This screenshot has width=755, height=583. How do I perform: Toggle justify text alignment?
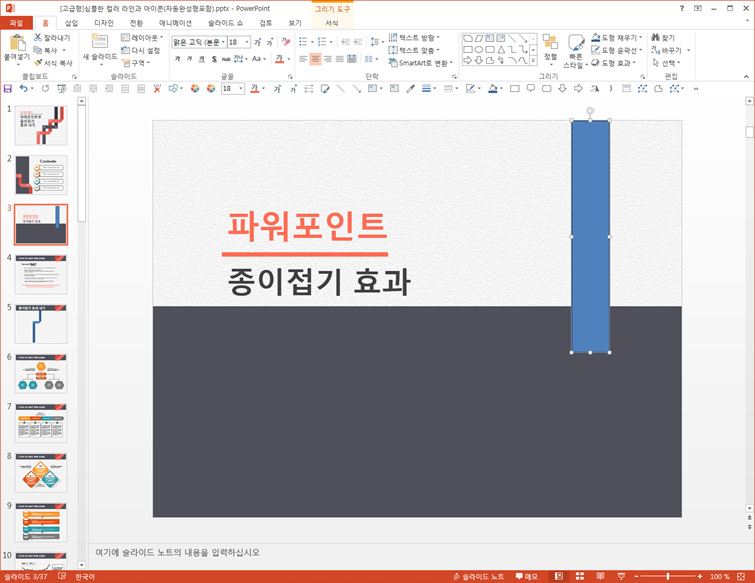pyautogui.click(x=339, y=59)
